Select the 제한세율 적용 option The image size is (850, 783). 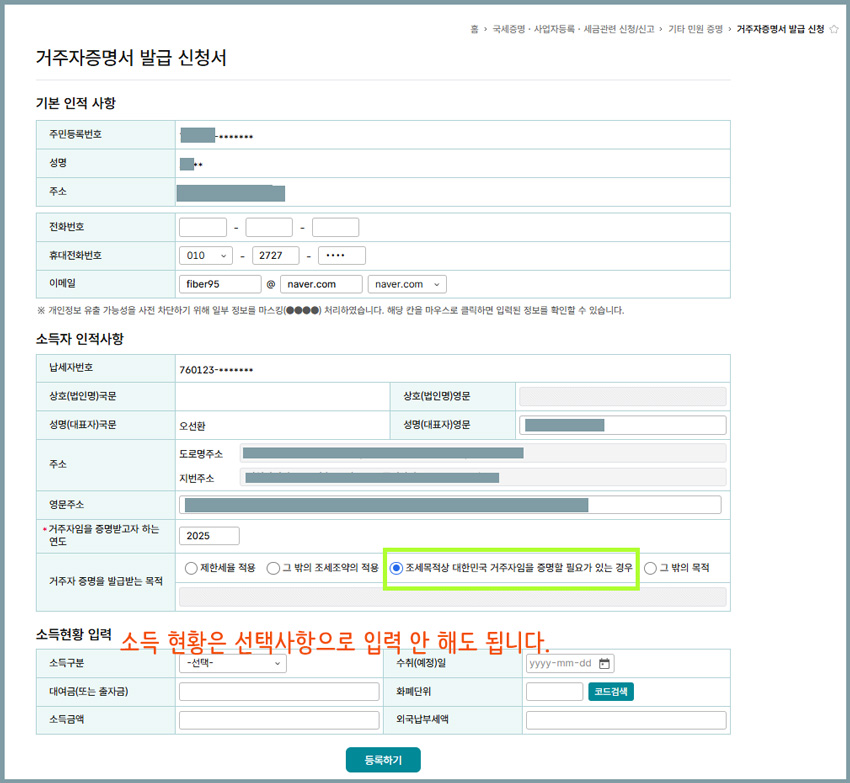(190, 568)
